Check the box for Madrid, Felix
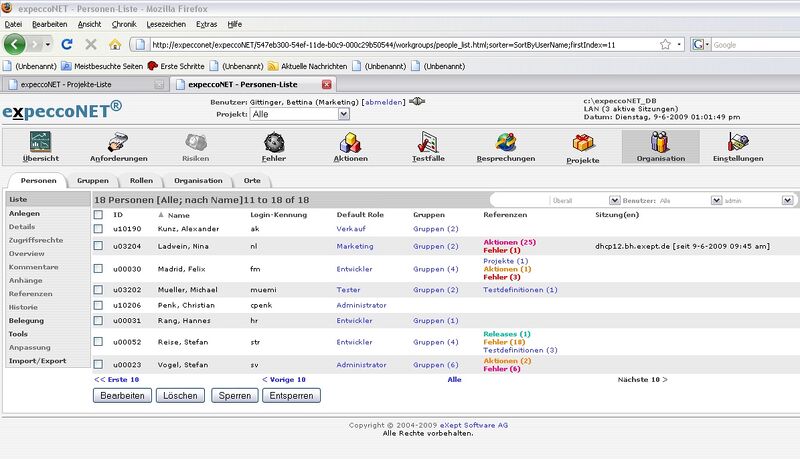Image resolution: width=800 pixels, height=459 pixels. (x=98, y=268)
